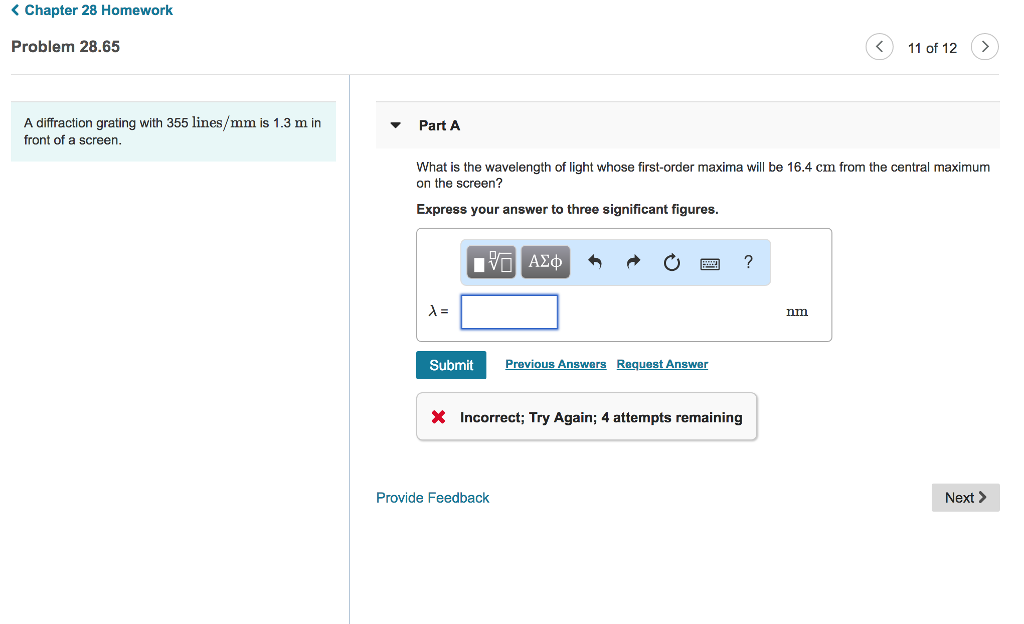View Previous Answers link

point(555,364)
